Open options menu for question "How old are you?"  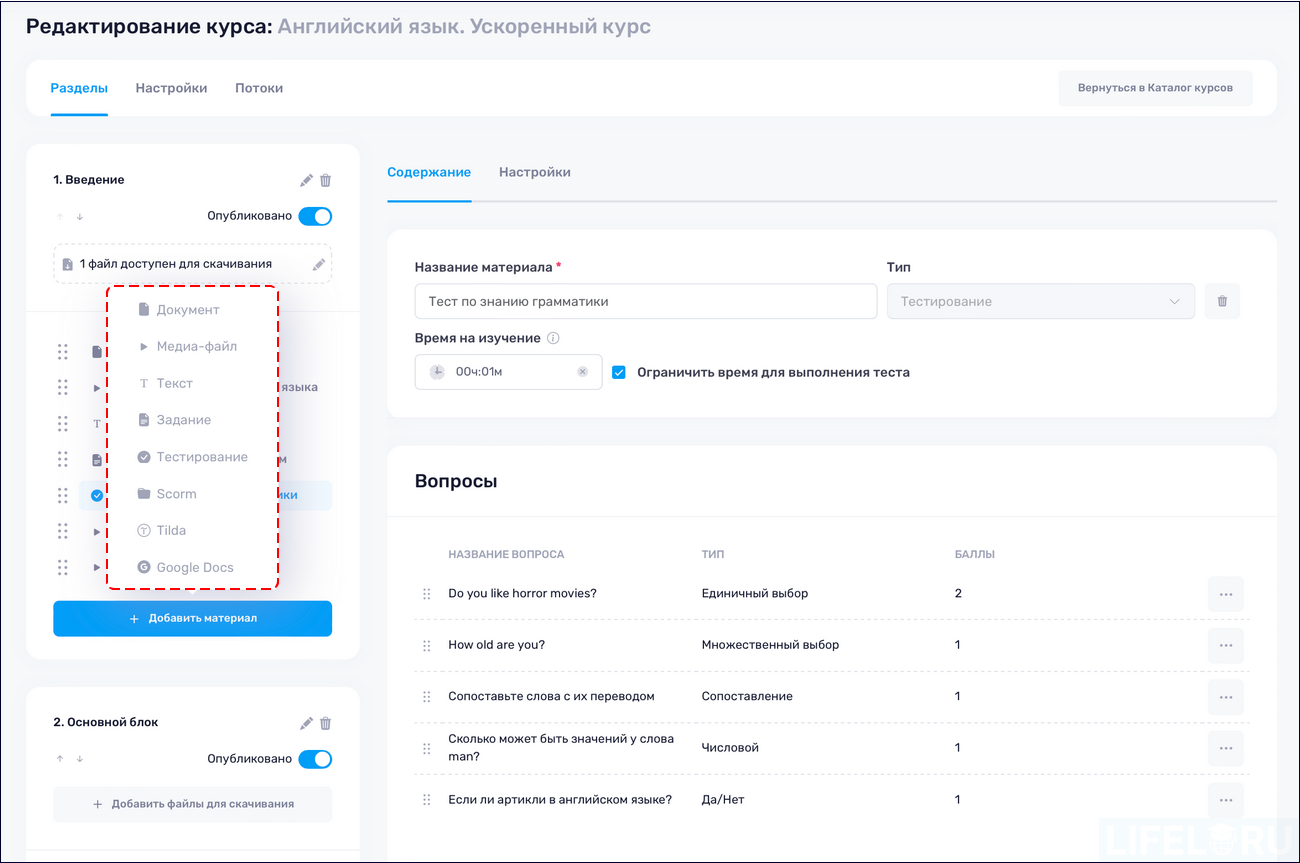click(x=1226, y=645)
